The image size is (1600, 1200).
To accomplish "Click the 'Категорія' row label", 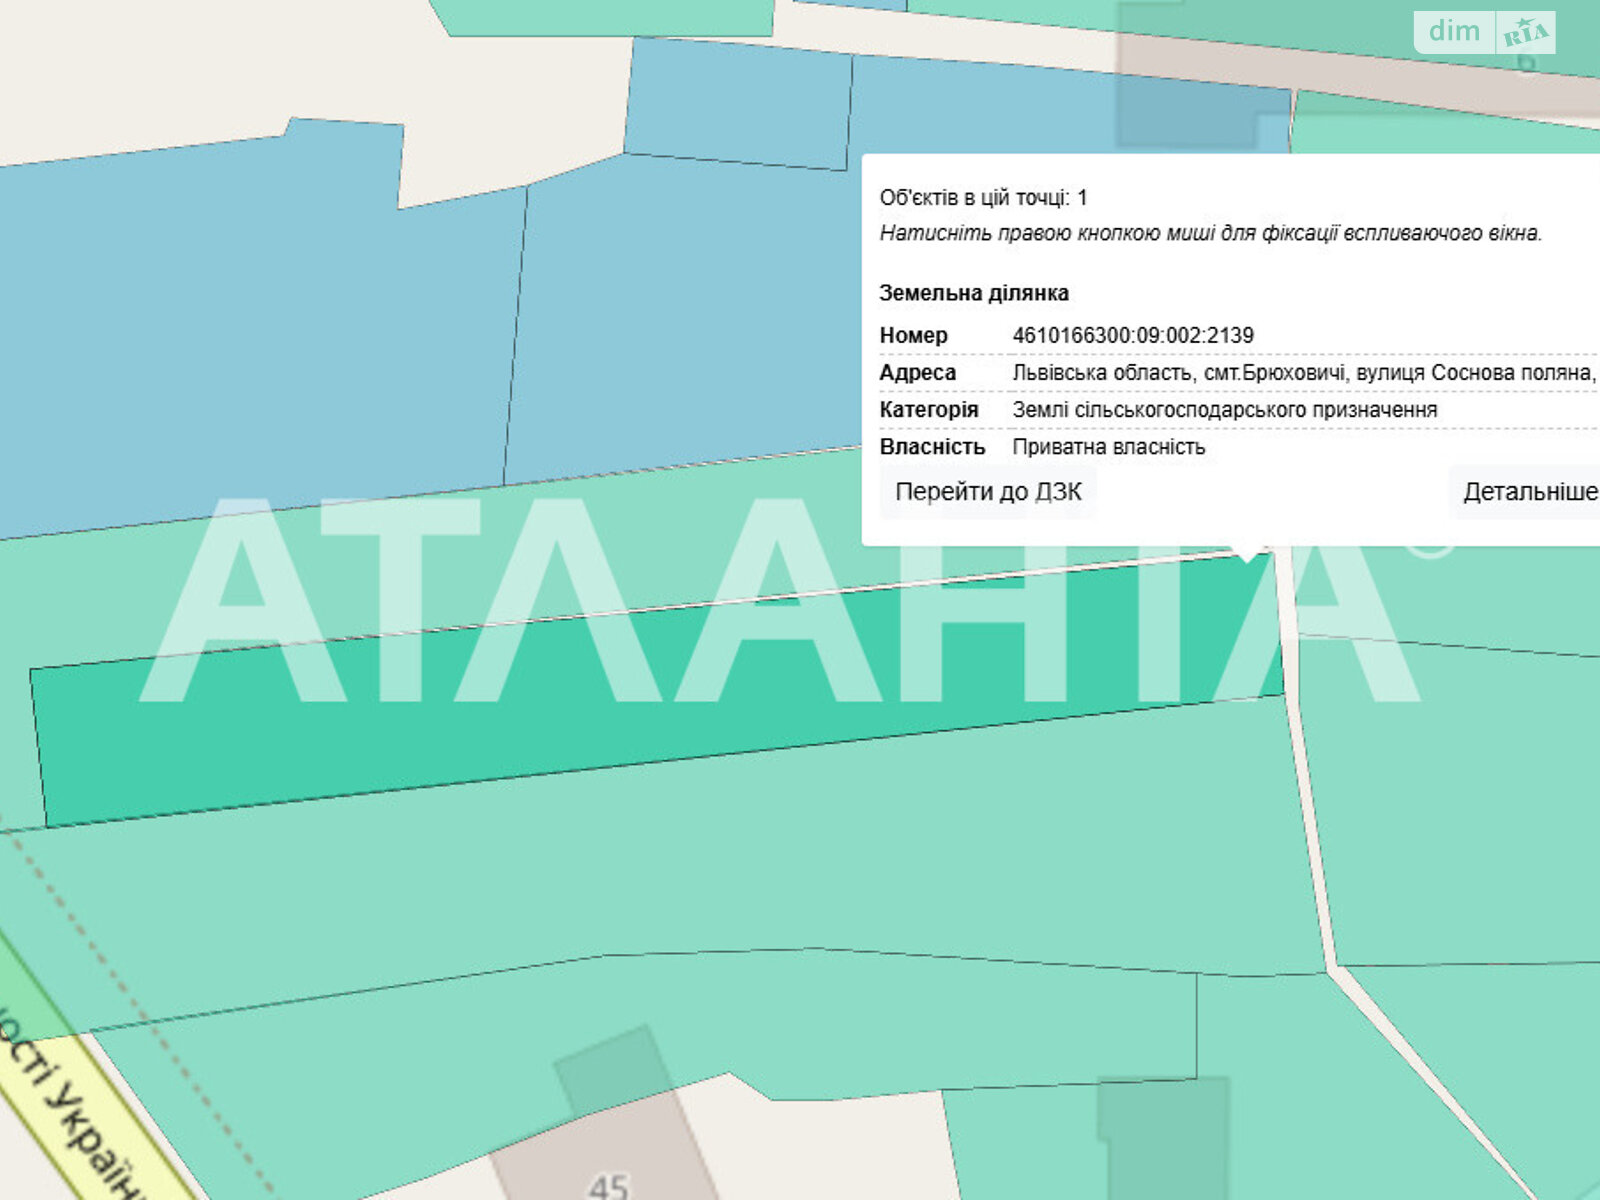I will pyautogui.click(x=929, y=410).
